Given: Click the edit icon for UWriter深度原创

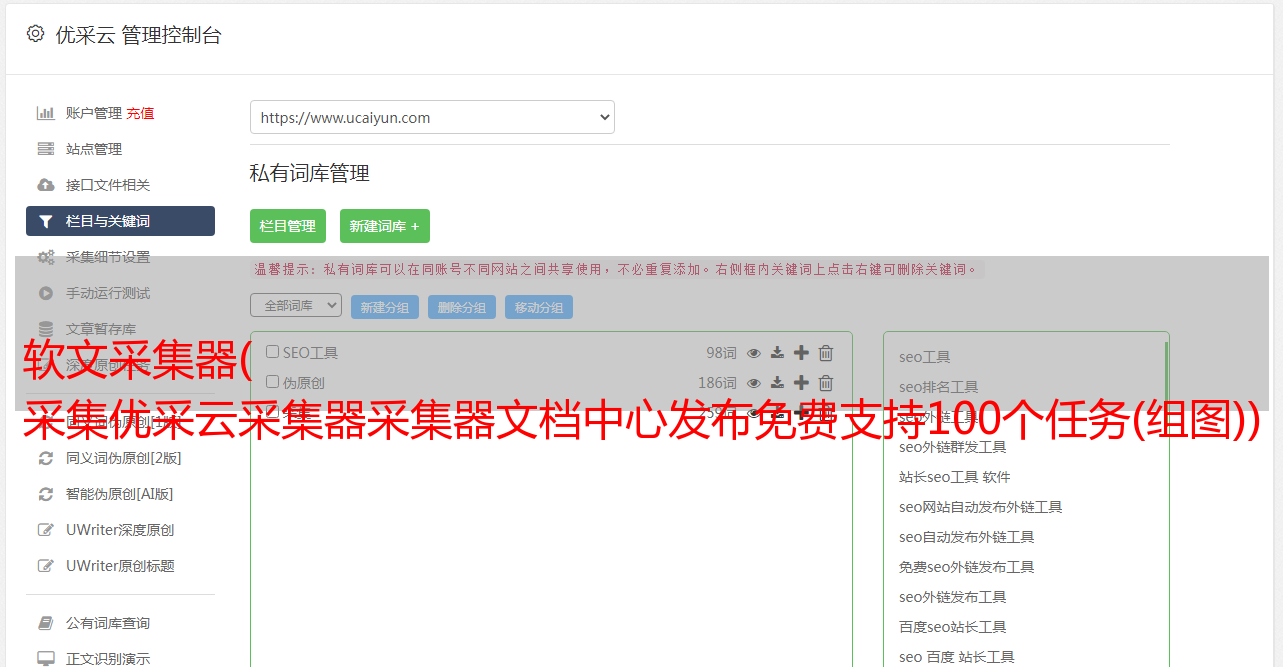Looking at the screenshot, I should pos(46,530).
